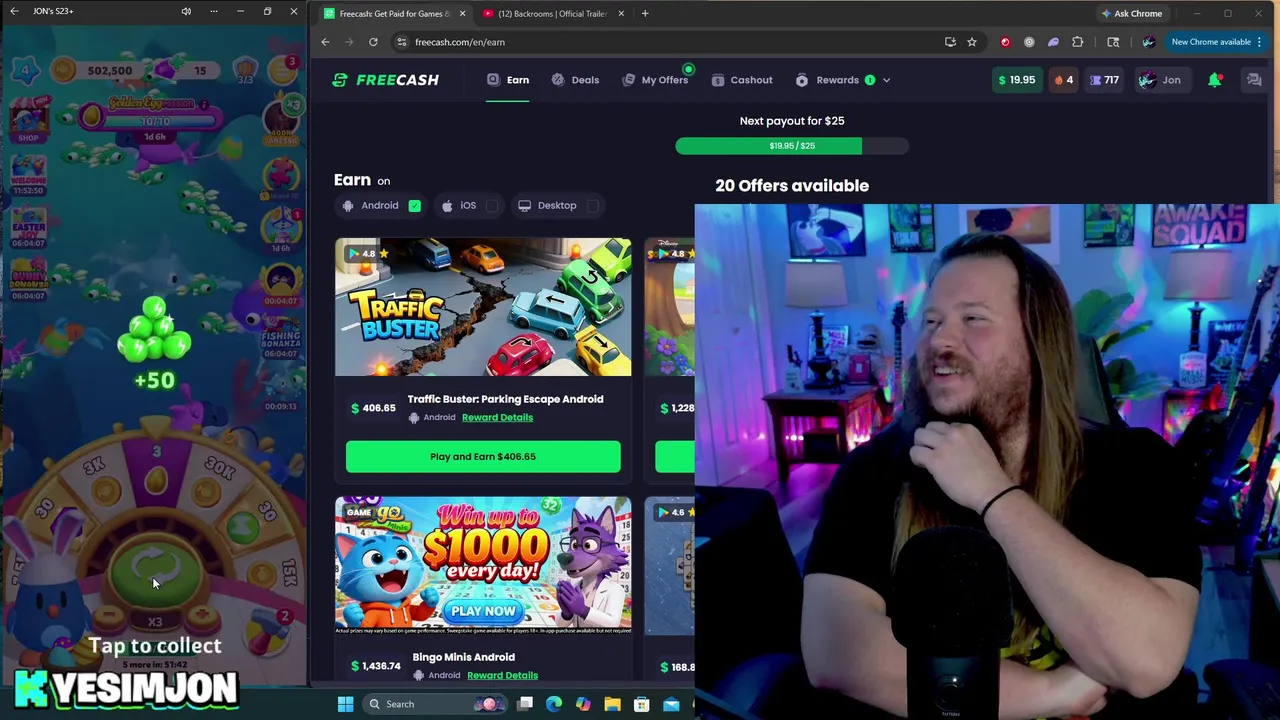The height and width of the screenshot is (720, 1280).
Task: Launch Microsoft Edge from taskbar
Action: point(554,704)
